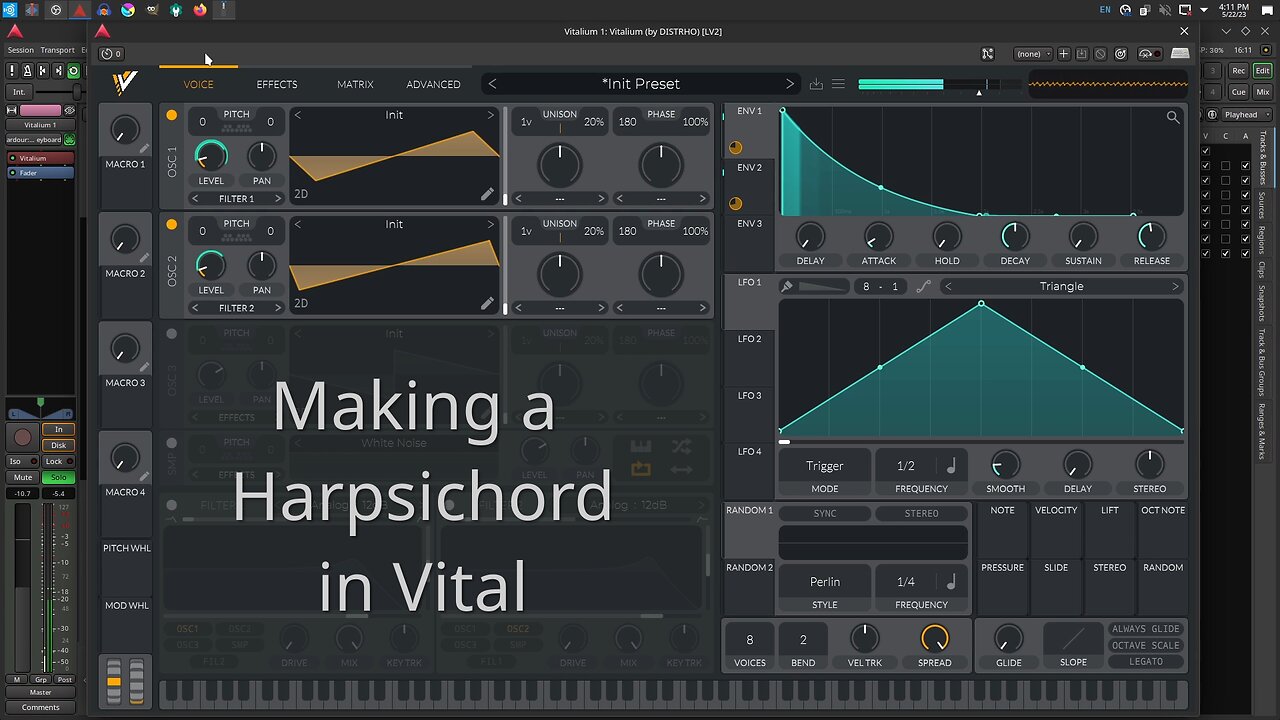Show plugin pin connections icon

[x=987, y=54]
